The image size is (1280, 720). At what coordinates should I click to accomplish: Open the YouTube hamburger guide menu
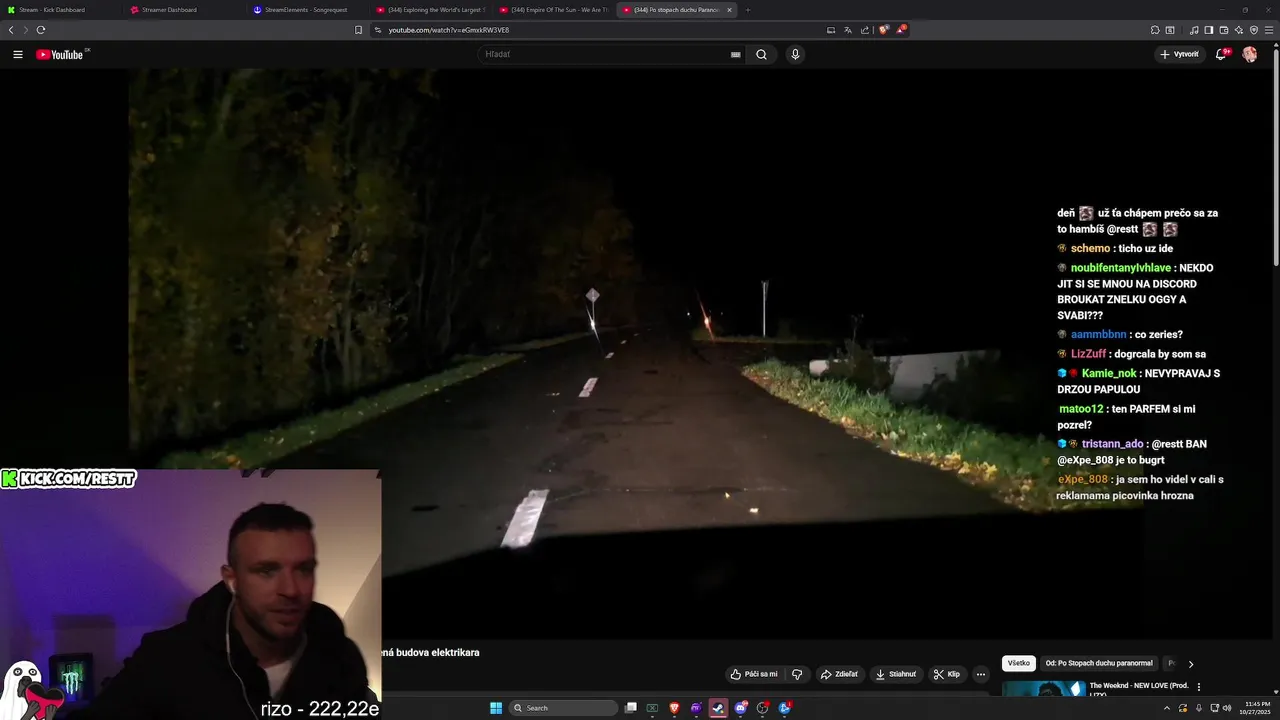[17, 54]
